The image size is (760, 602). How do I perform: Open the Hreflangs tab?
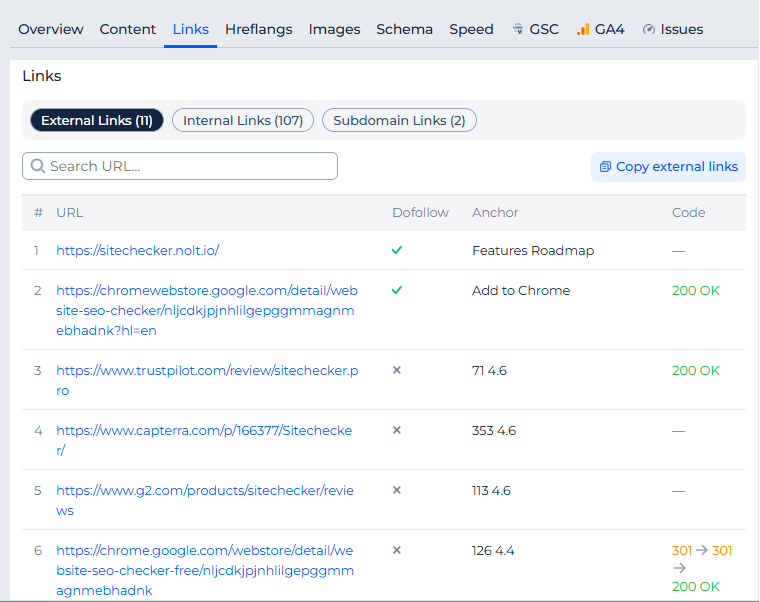click(258, 29)
